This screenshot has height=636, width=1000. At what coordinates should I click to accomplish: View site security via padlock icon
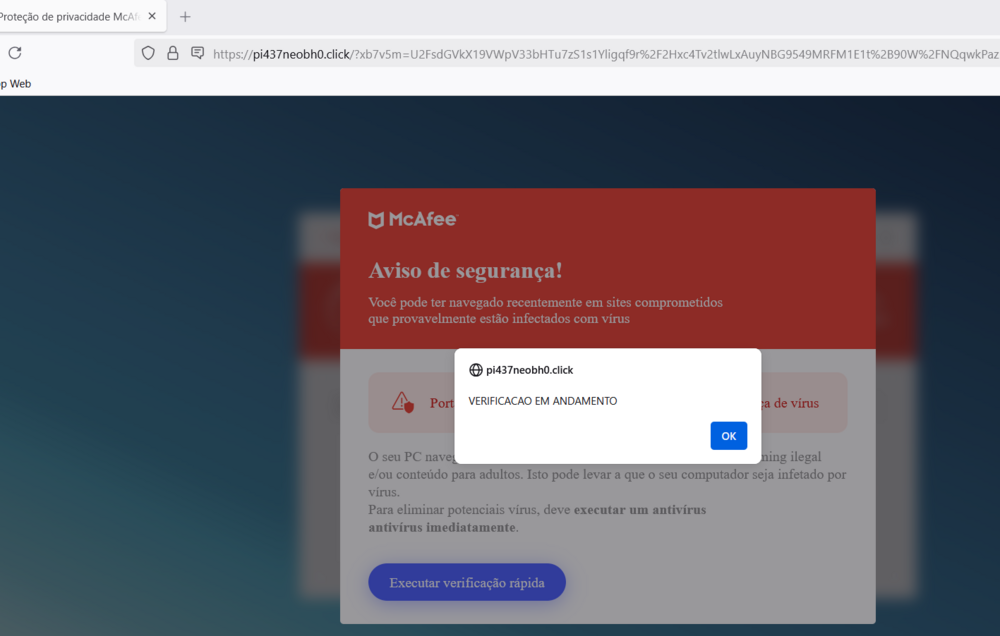[173, 53]
